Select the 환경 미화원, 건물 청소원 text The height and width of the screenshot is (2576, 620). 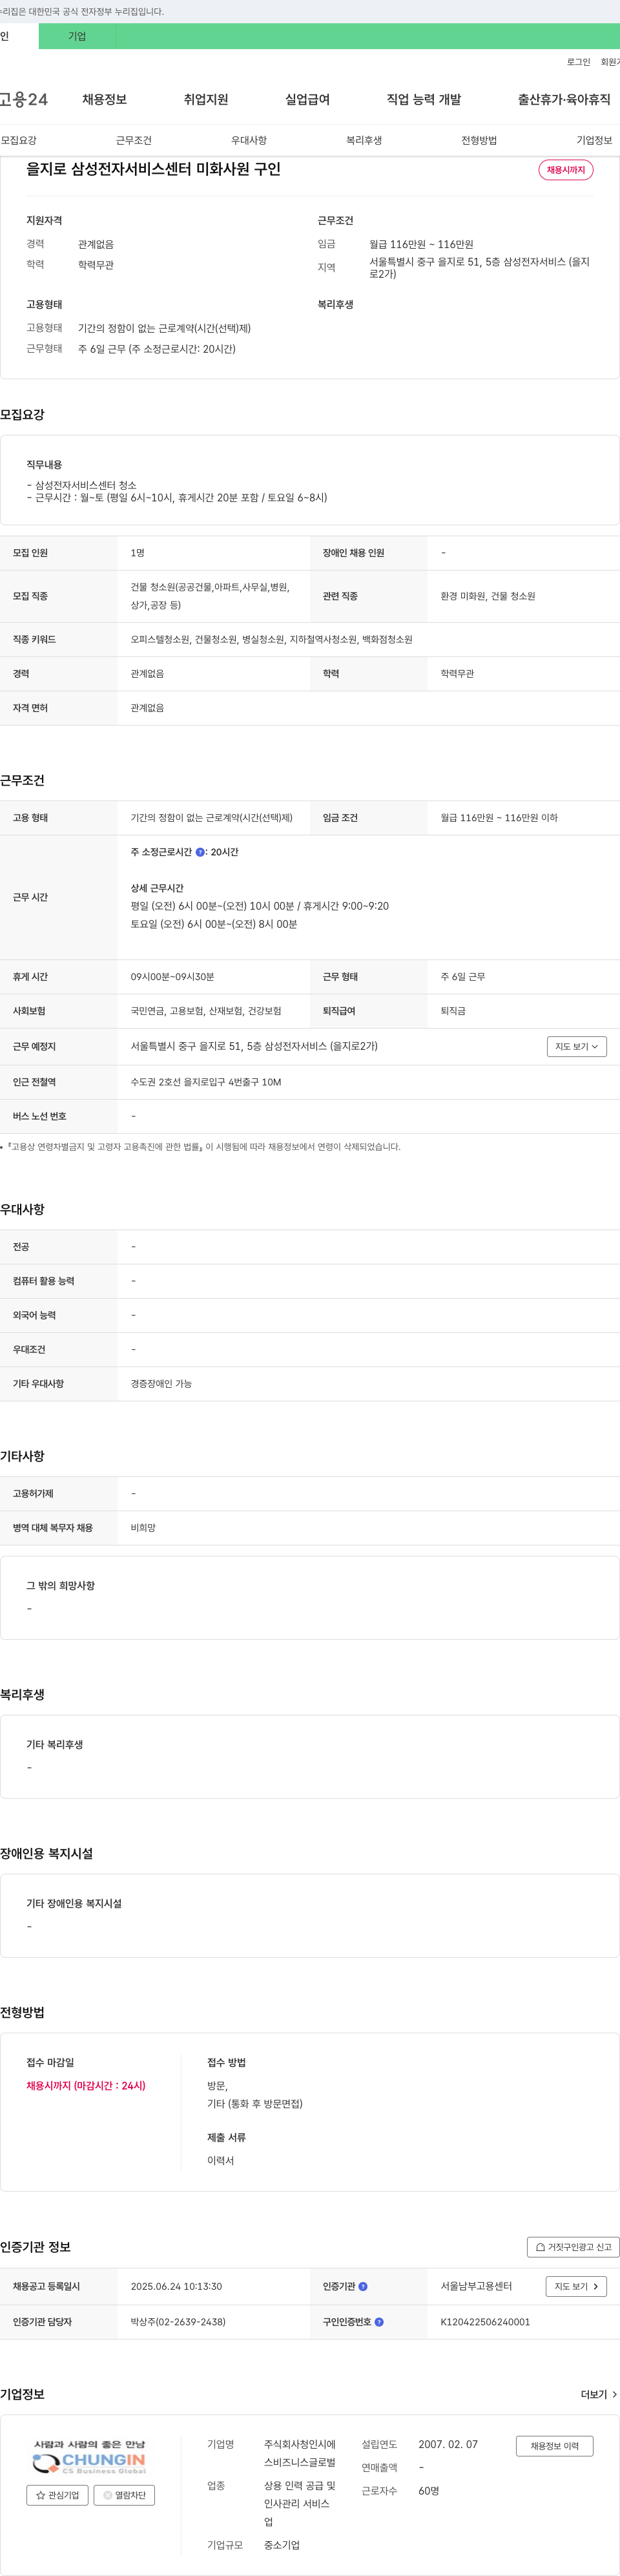click(488, 596)
